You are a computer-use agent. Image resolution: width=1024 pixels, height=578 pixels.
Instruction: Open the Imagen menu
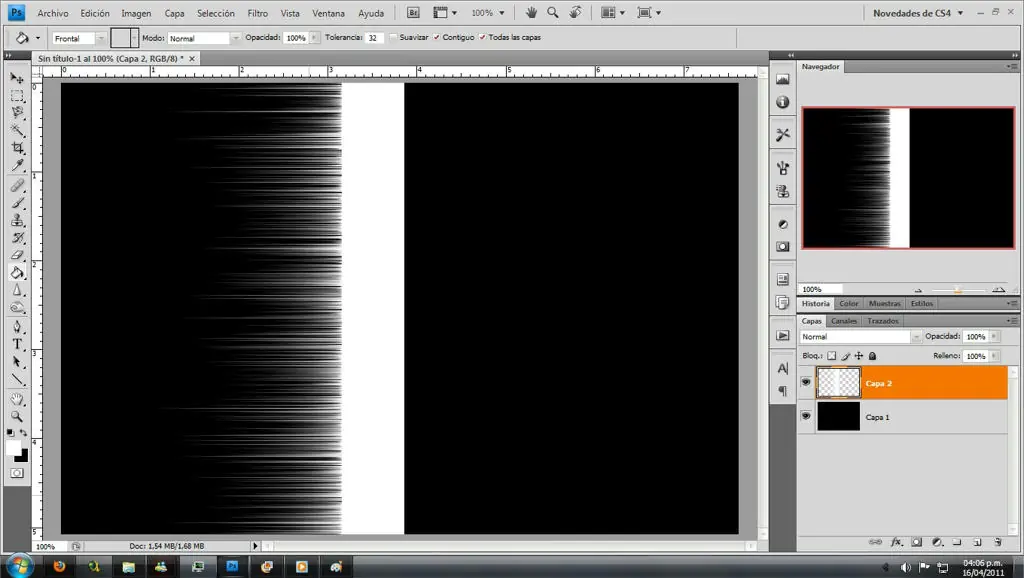pos(136,13)
